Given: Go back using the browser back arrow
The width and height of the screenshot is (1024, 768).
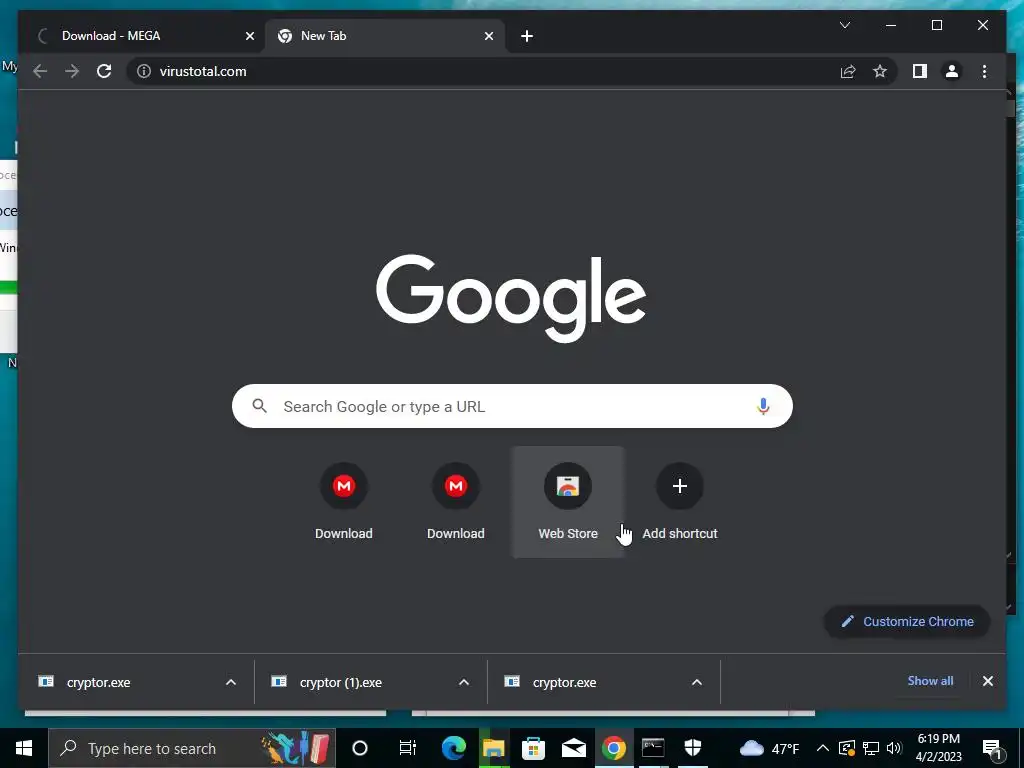Looking at the screenshot, I should pos(40,71).
